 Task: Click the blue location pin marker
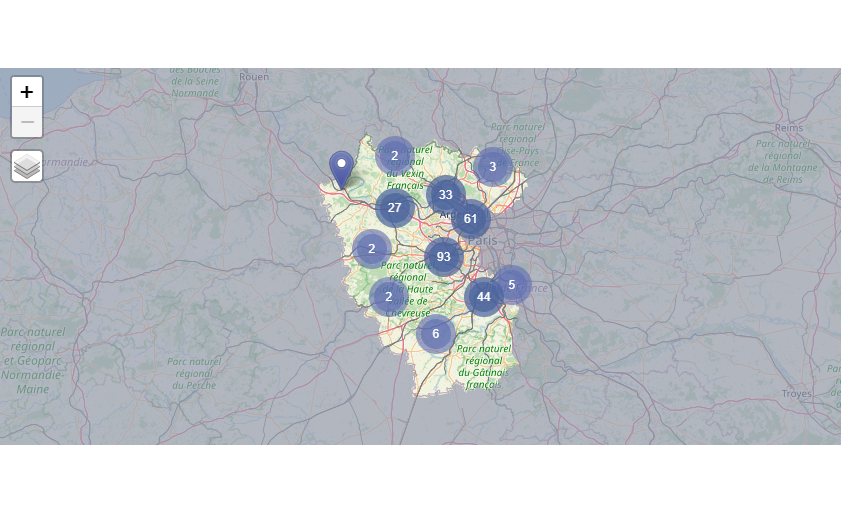(x=341, y=168)
